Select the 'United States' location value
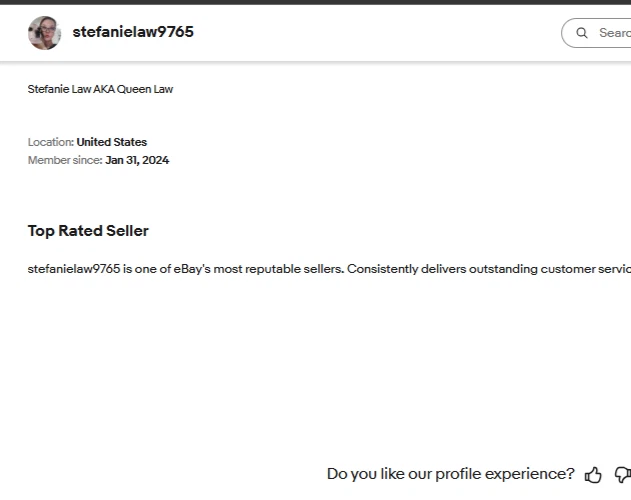 tap(111, 142)
